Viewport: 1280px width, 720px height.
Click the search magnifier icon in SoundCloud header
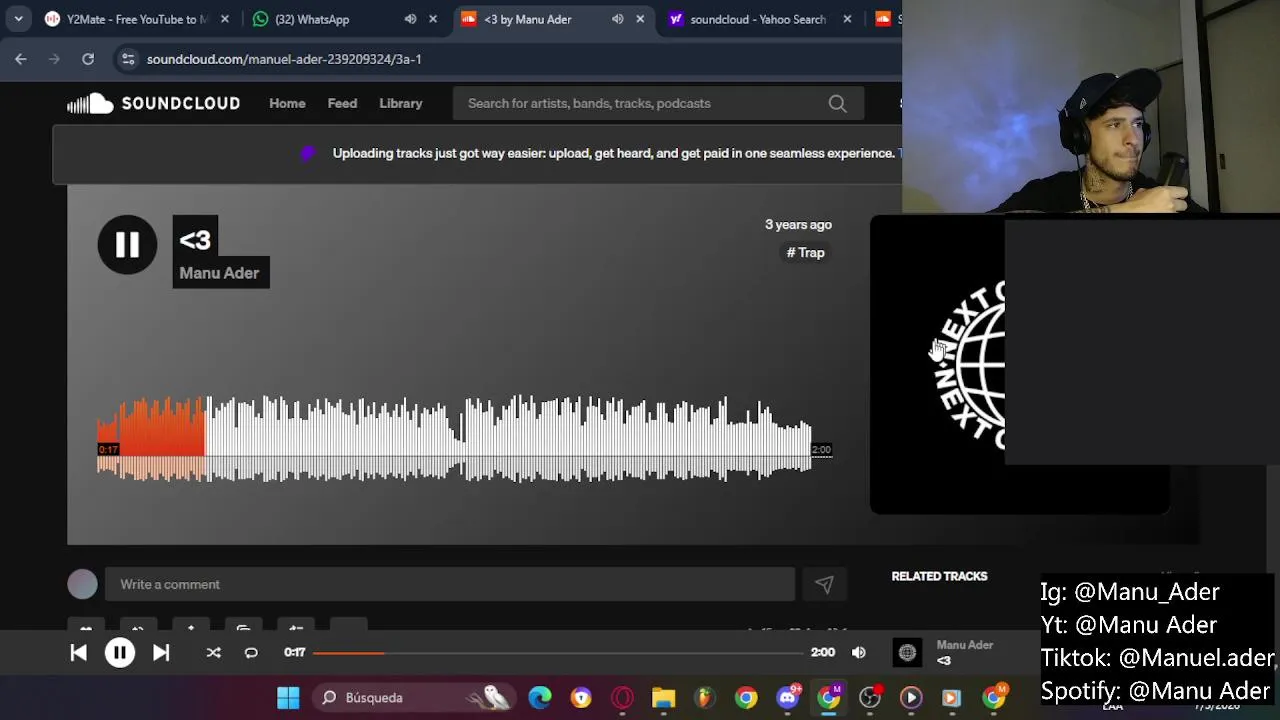point(837,103)
